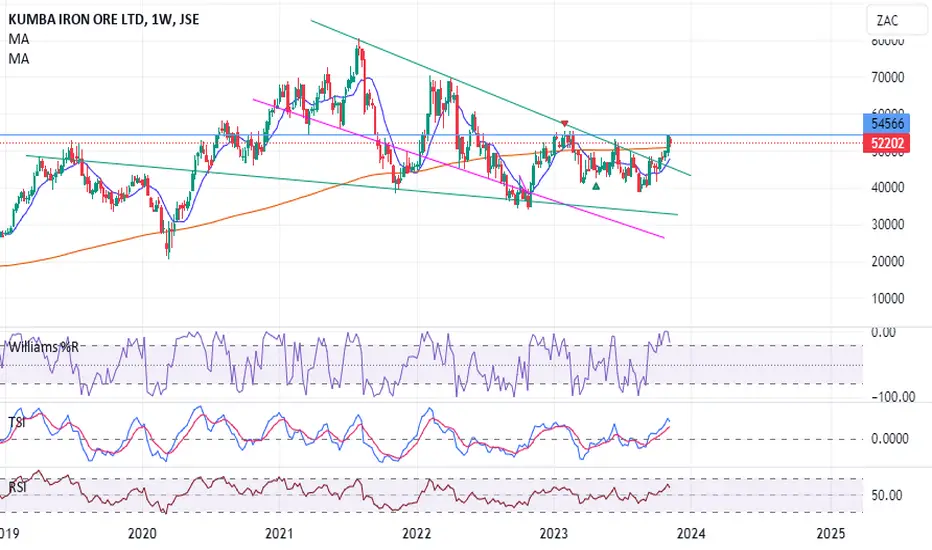
Task: Select the TSI indicator label
Action: coord(17,422)
